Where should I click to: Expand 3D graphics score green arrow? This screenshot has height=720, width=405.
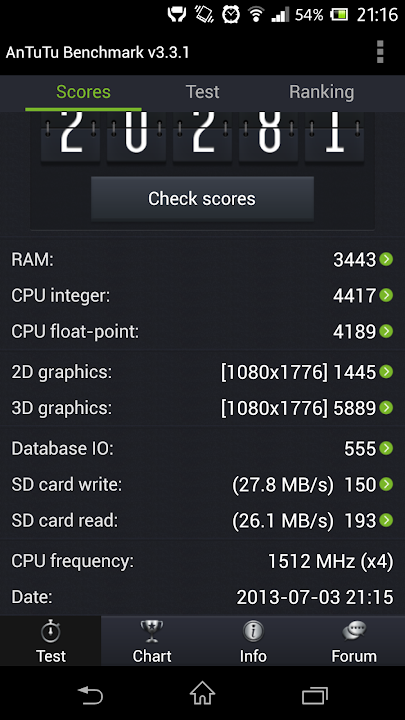pyautogui.click(x=386, y=408)
